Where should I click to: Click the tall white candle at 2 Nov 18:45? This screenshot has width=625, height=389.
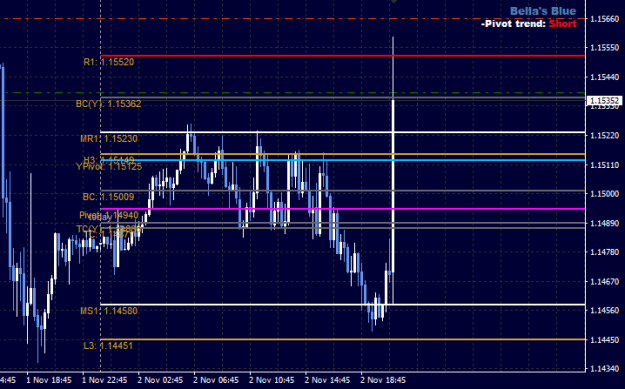point(393,186)
